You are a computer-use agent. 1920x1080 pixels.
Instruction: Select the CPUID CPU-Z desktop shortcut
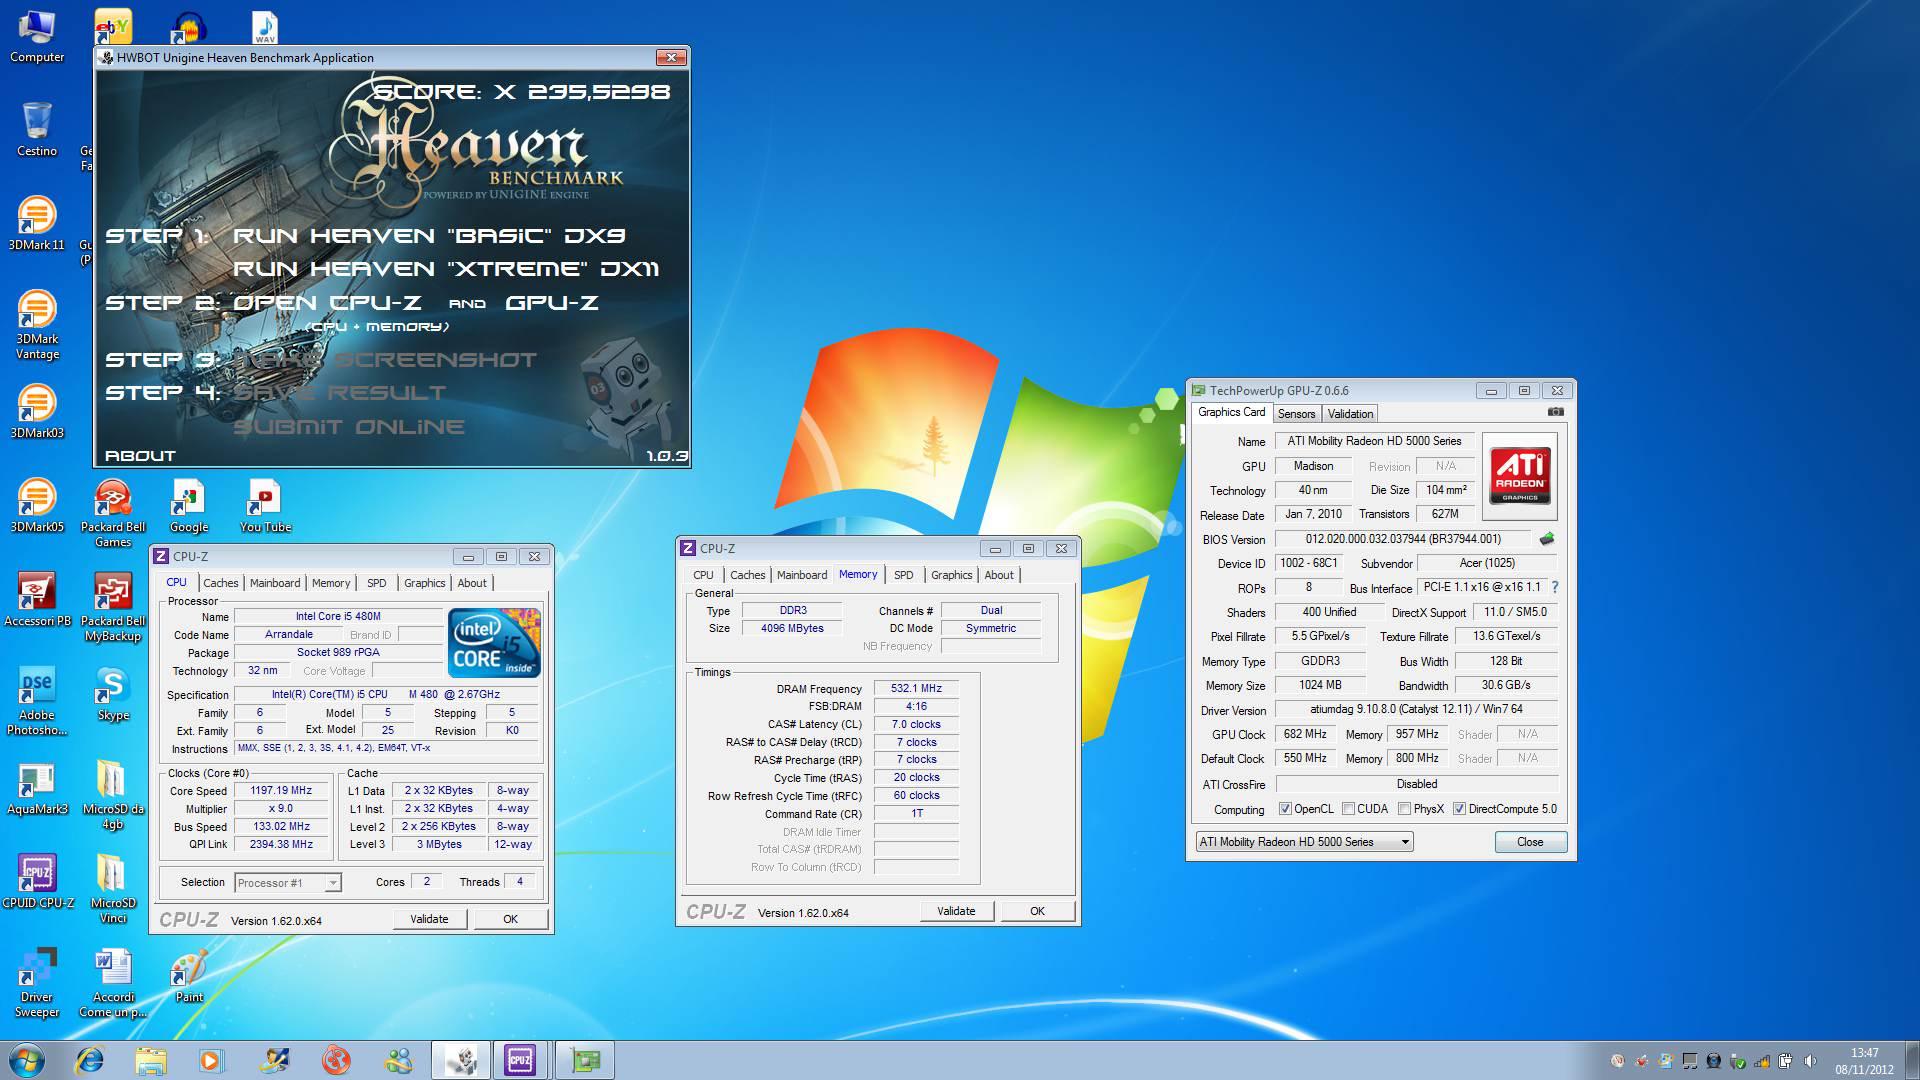(37, 881)
